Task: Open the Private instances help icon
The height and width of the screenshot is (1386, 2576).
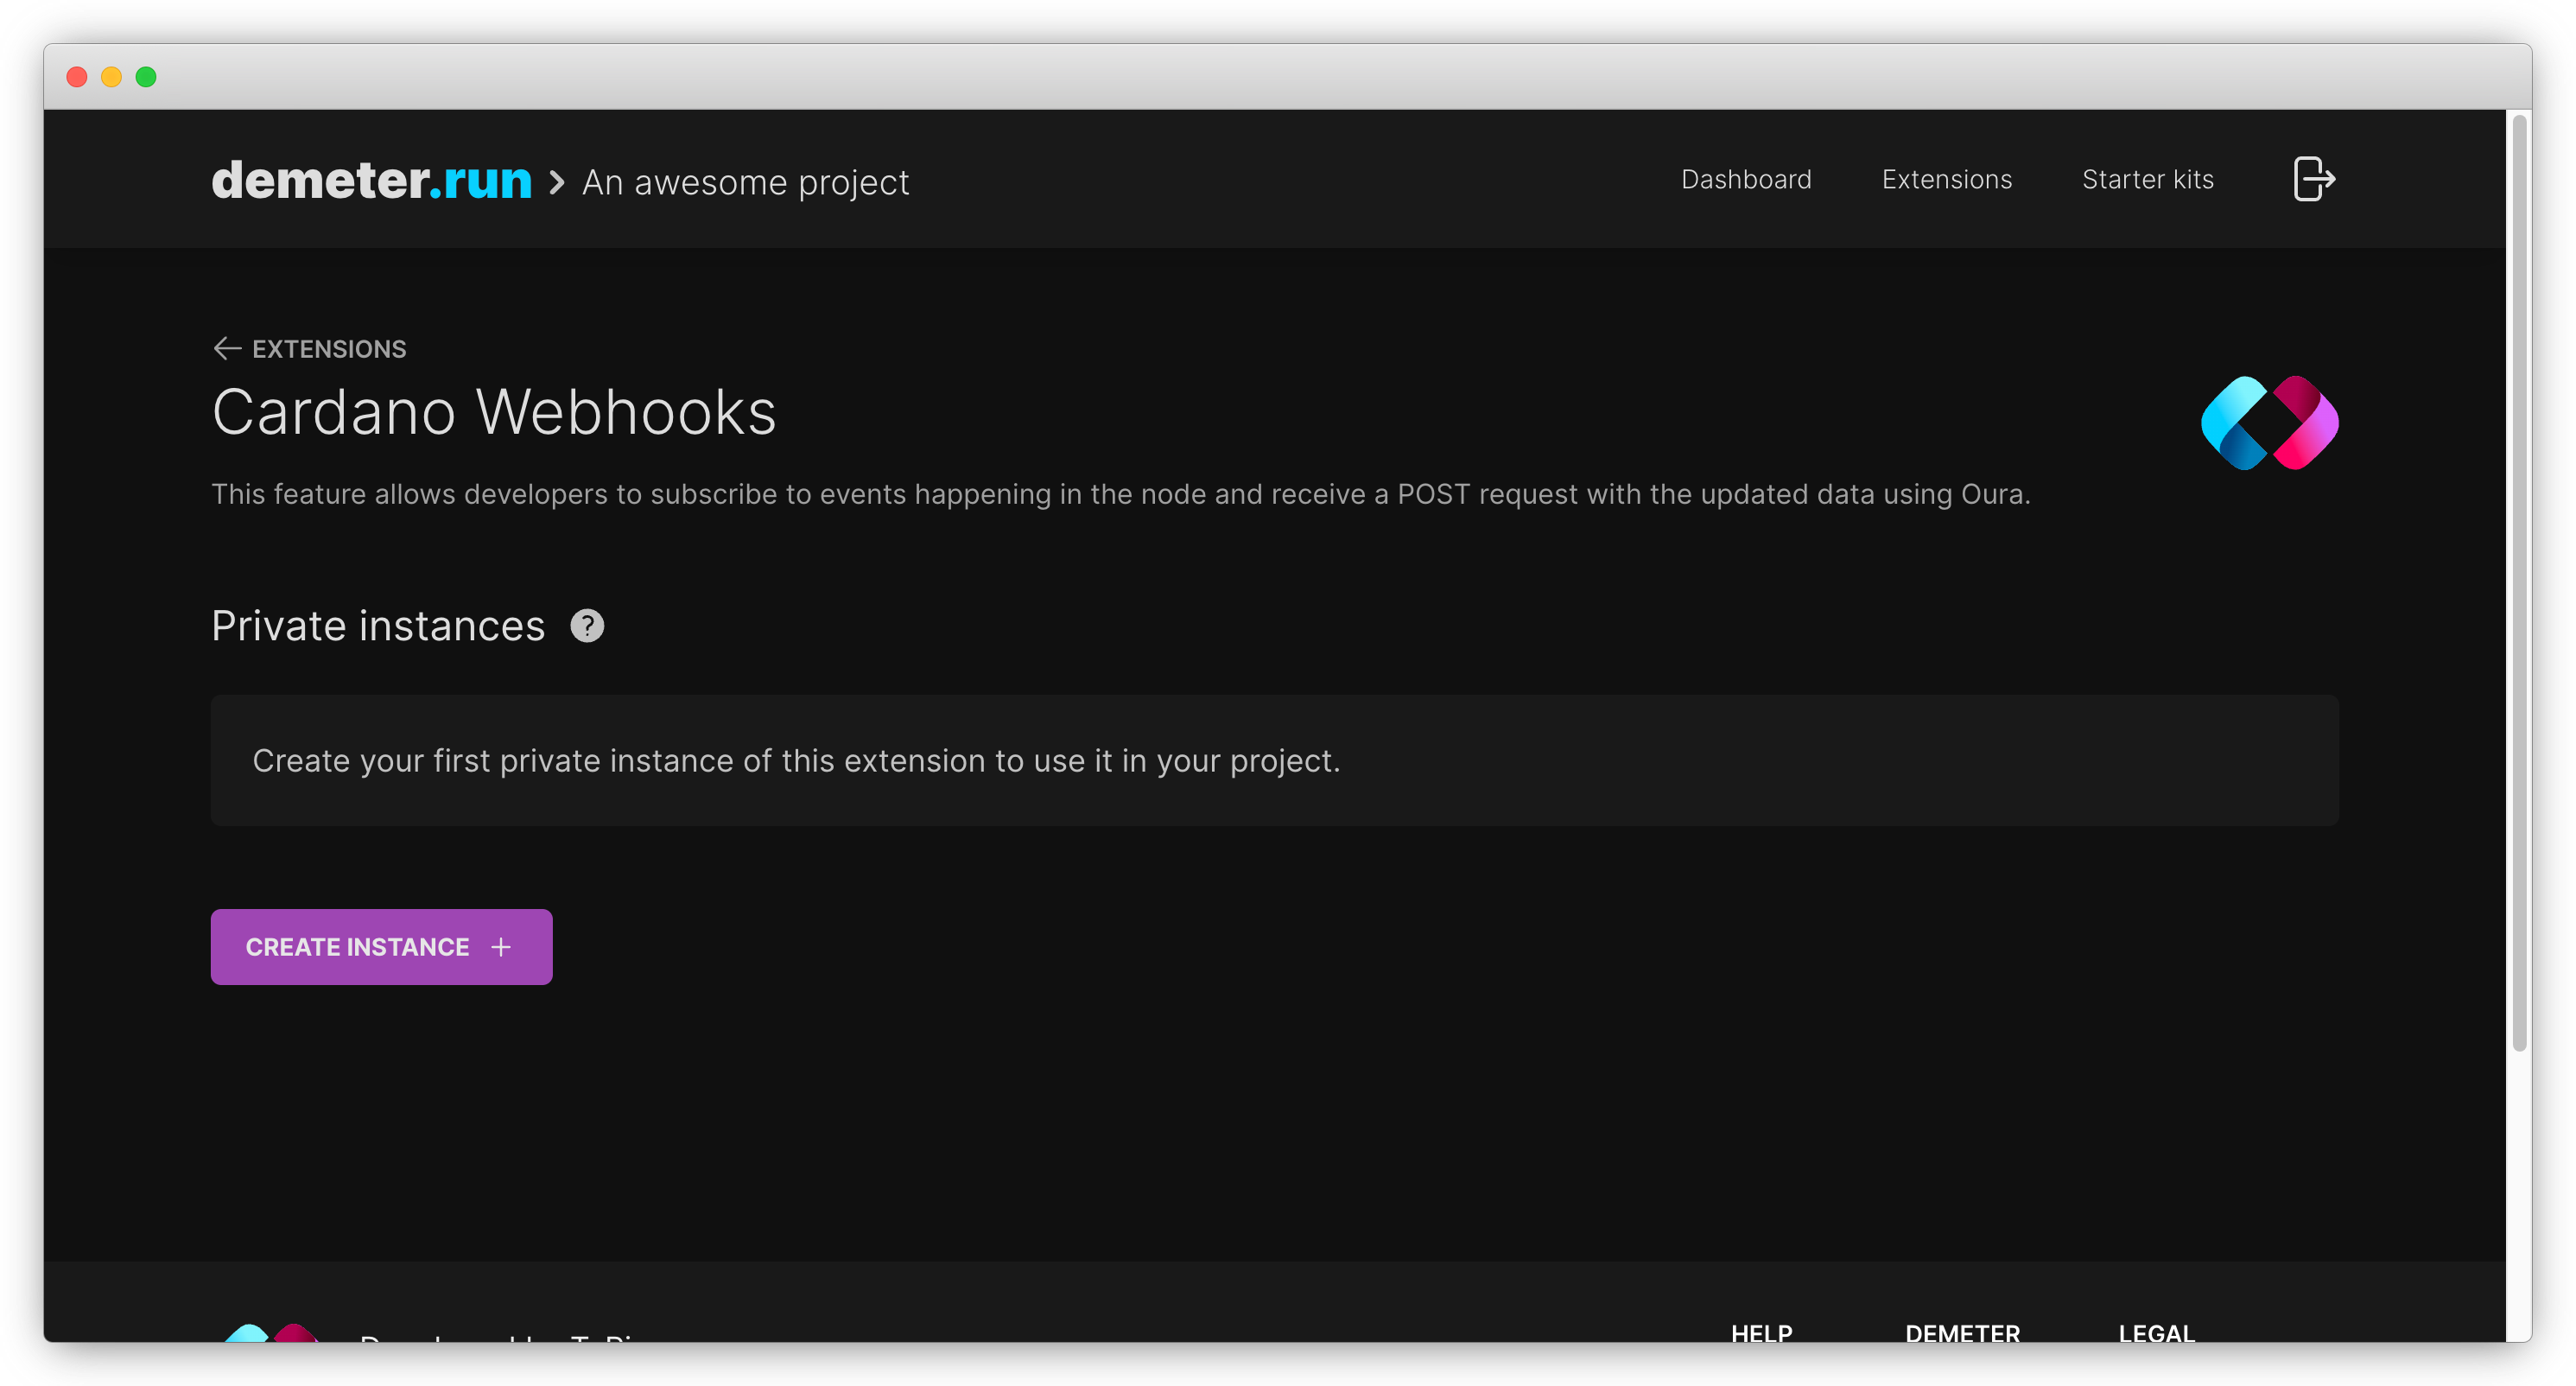Action: pos(587,626)
